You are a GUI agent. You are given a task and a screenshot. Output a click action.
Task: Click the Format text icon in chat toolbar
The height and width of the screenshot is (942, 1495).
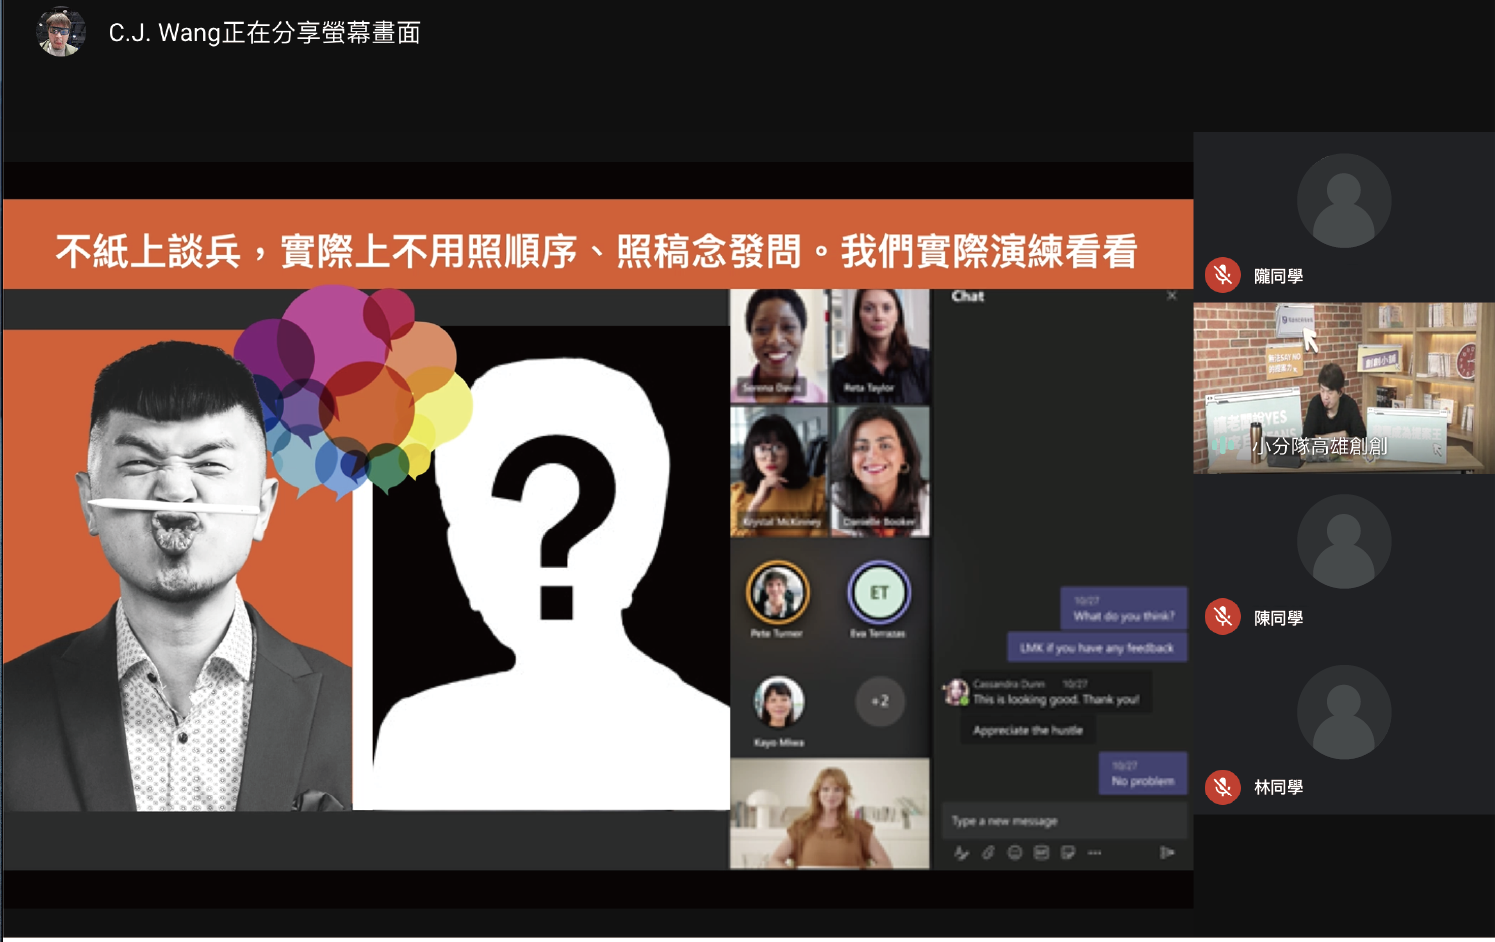point(961,853)
